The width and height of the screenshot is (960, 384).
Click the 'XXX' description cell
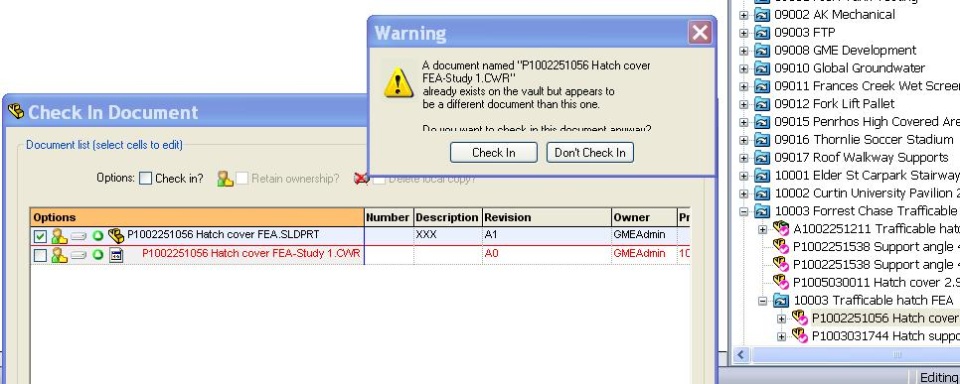448,235
